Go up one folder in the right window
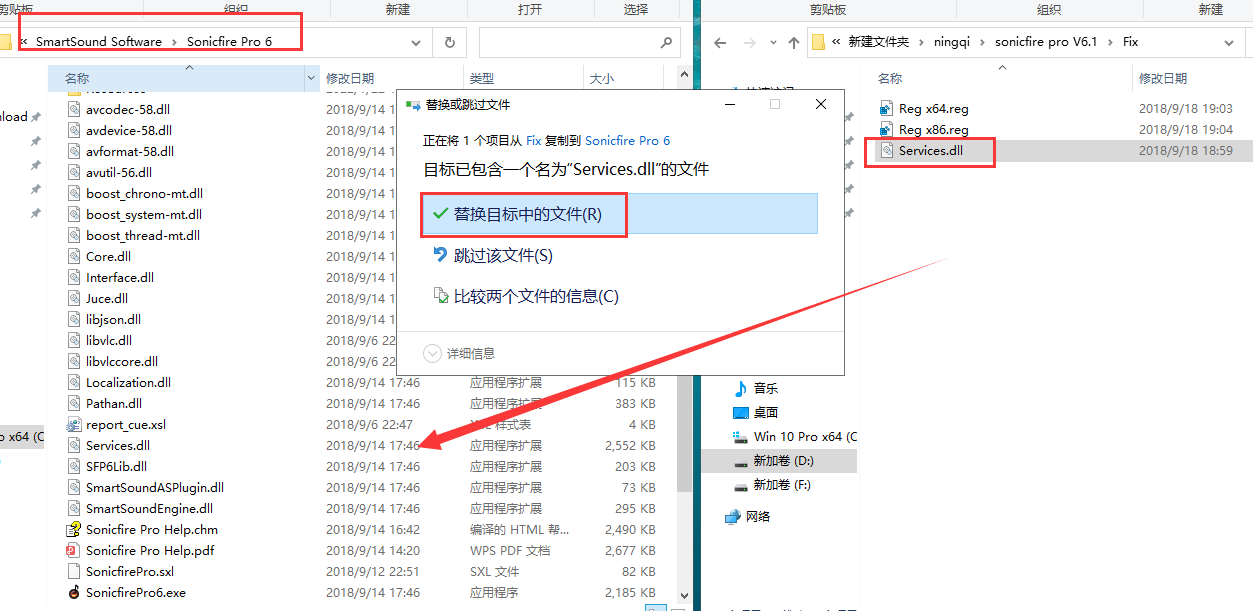This screenshot has width=1253, height=611. pos(794,43)
